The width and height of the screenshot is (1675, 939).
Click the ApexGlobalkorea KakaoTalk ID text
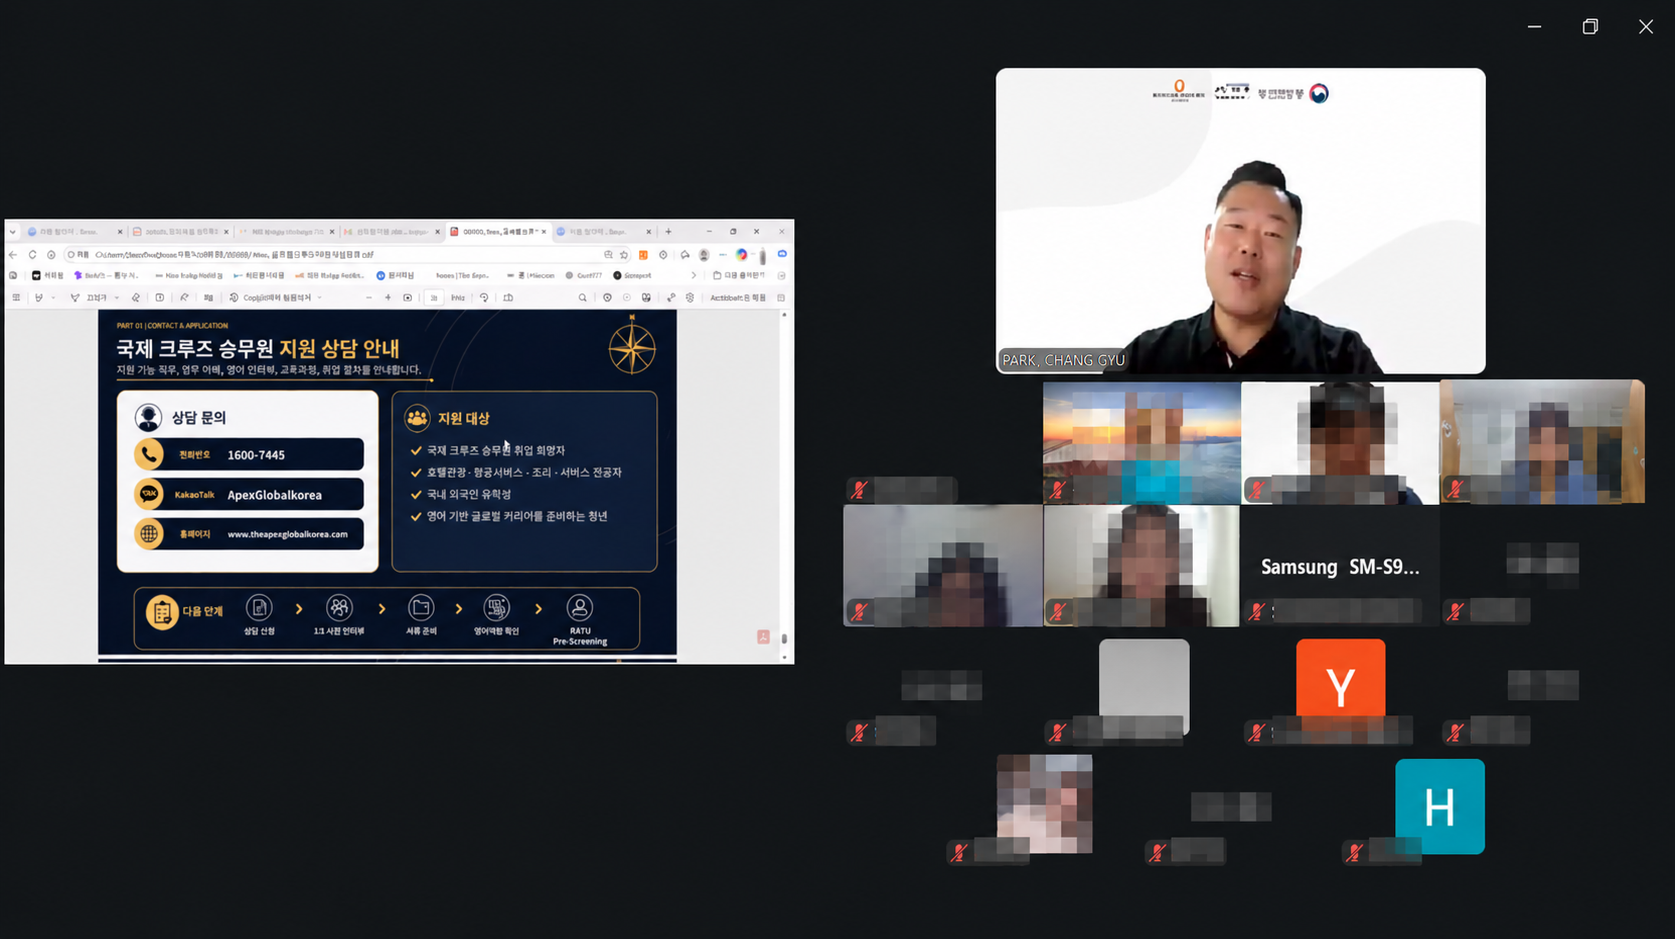pos(274,495)
